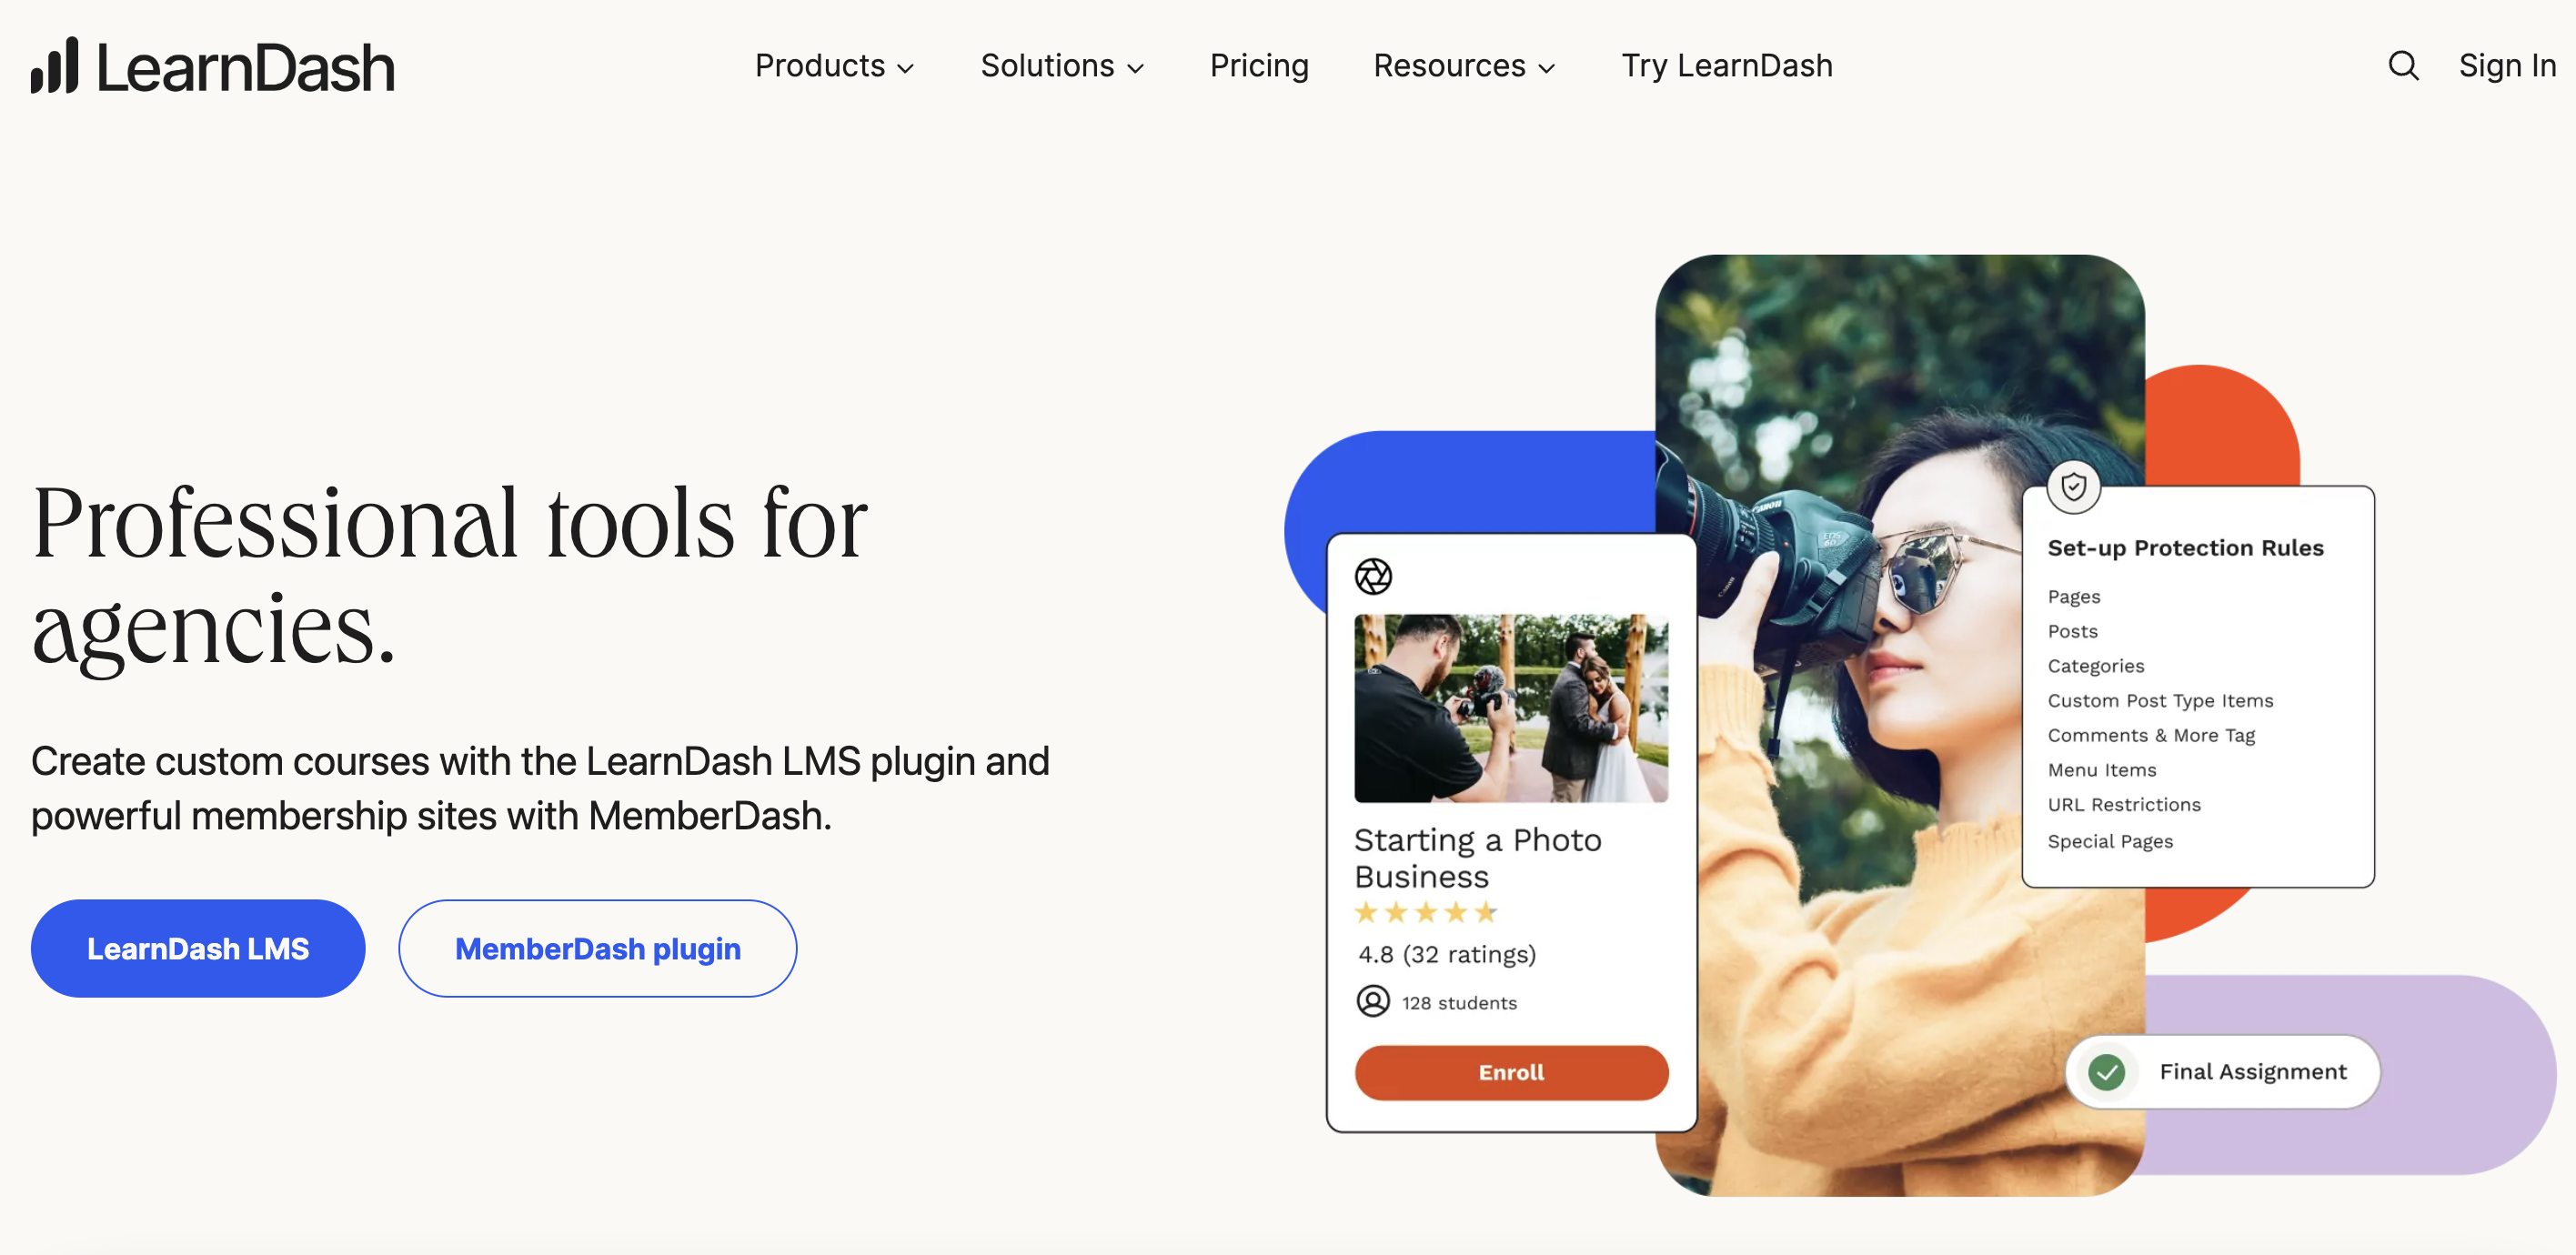The image size is (2576, 1255).
Task: Select URL Restrictions in protection rules list
Action: pyautogui.click(x=2124, y=805)
